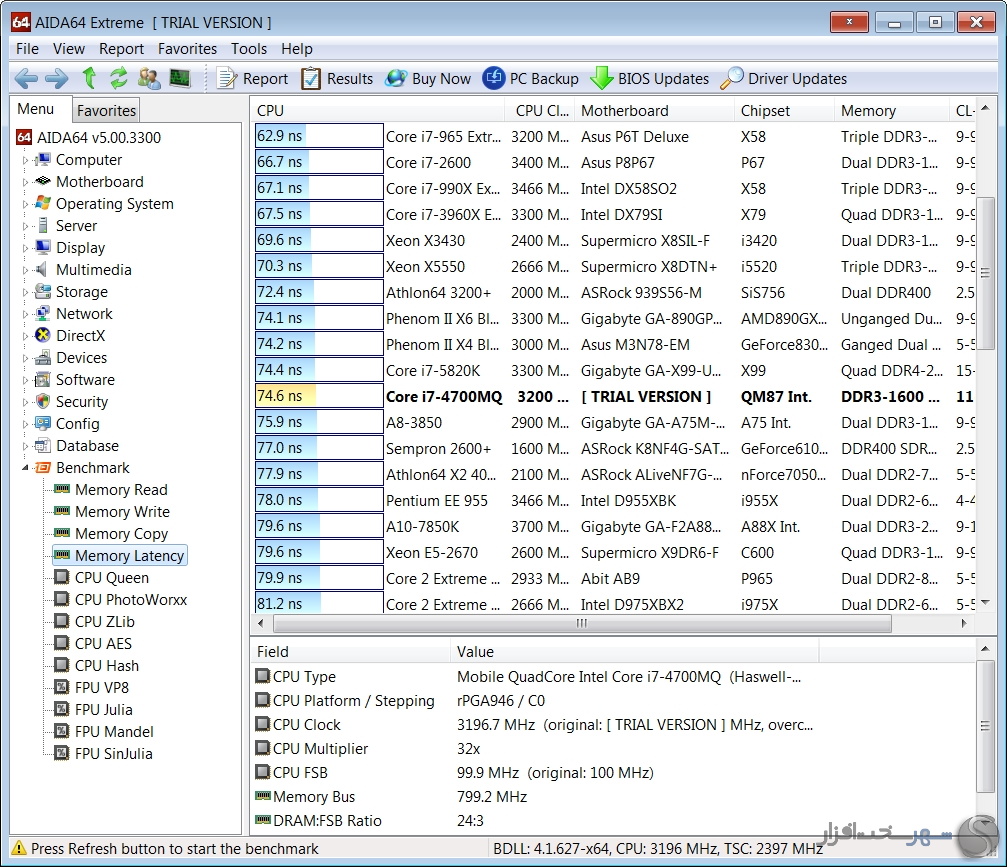Click the details pane vertical scrollbar thumb

pyautogui.click(x=985, y=726)
